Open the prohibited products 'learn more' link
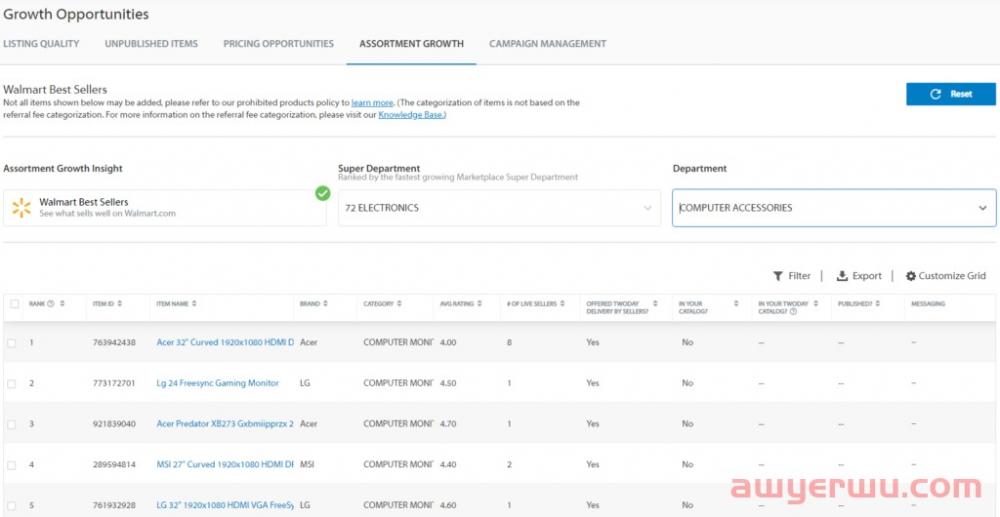Viewport: 1000px width, 517px height. click(372, 103)
